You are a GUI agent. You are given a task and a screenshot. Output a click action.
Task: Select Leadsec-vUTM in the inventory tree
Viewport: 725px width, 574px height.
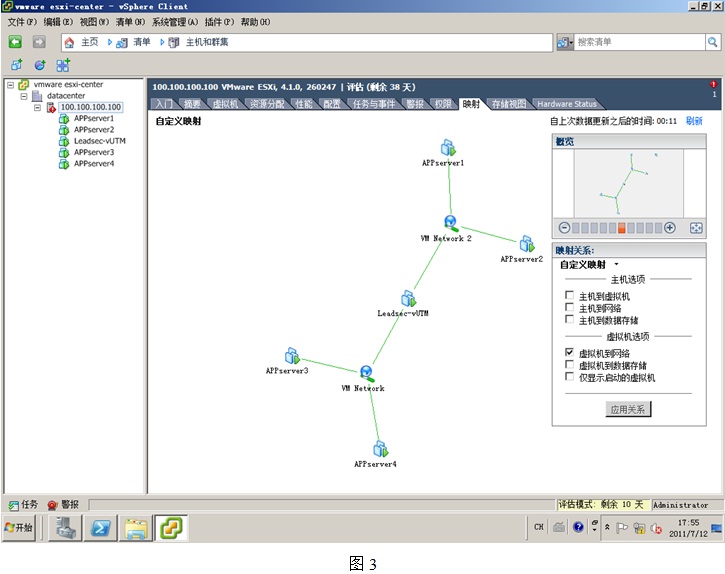[x=99, y=141]
